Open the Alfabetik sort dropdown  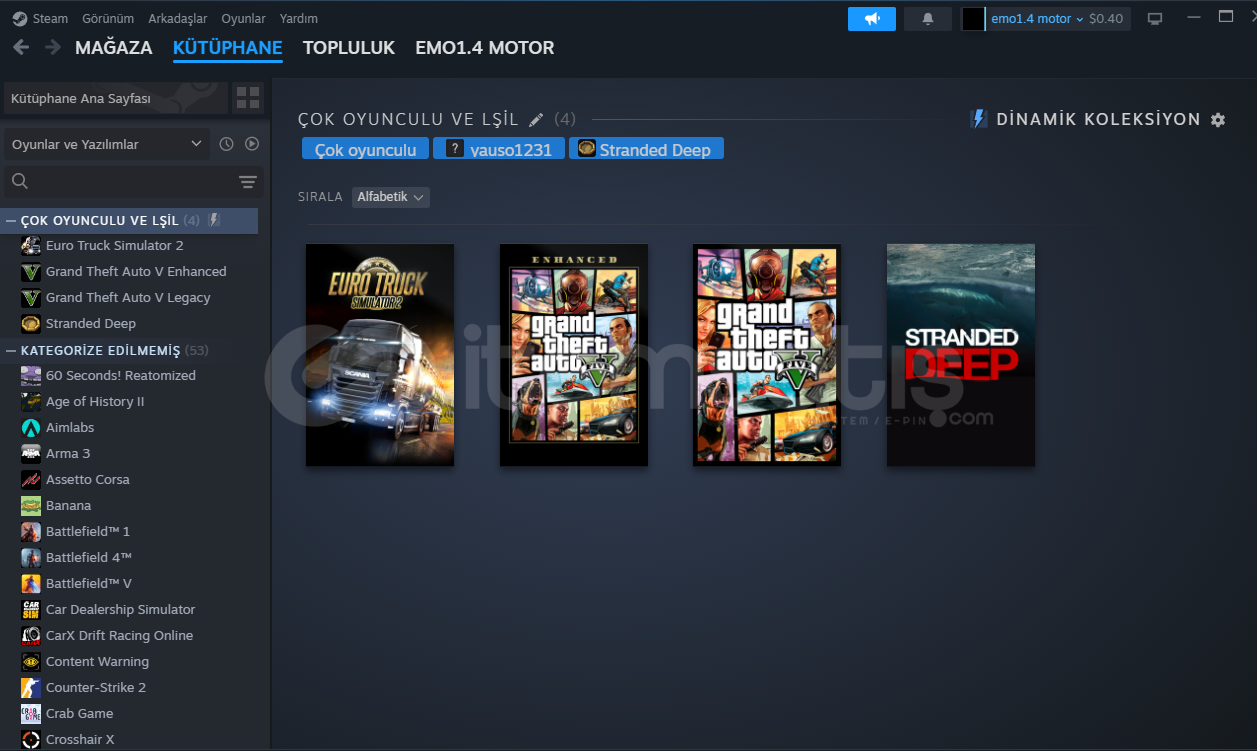[391, 197]
